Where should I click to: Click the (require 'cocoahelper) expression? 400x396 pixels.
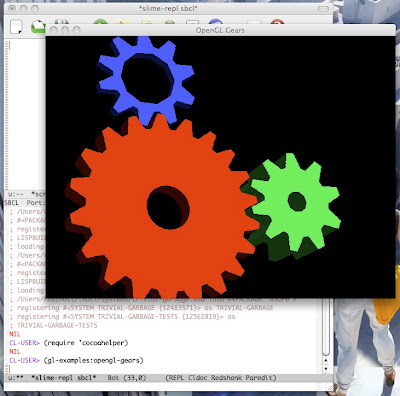[x=86, y=343]
